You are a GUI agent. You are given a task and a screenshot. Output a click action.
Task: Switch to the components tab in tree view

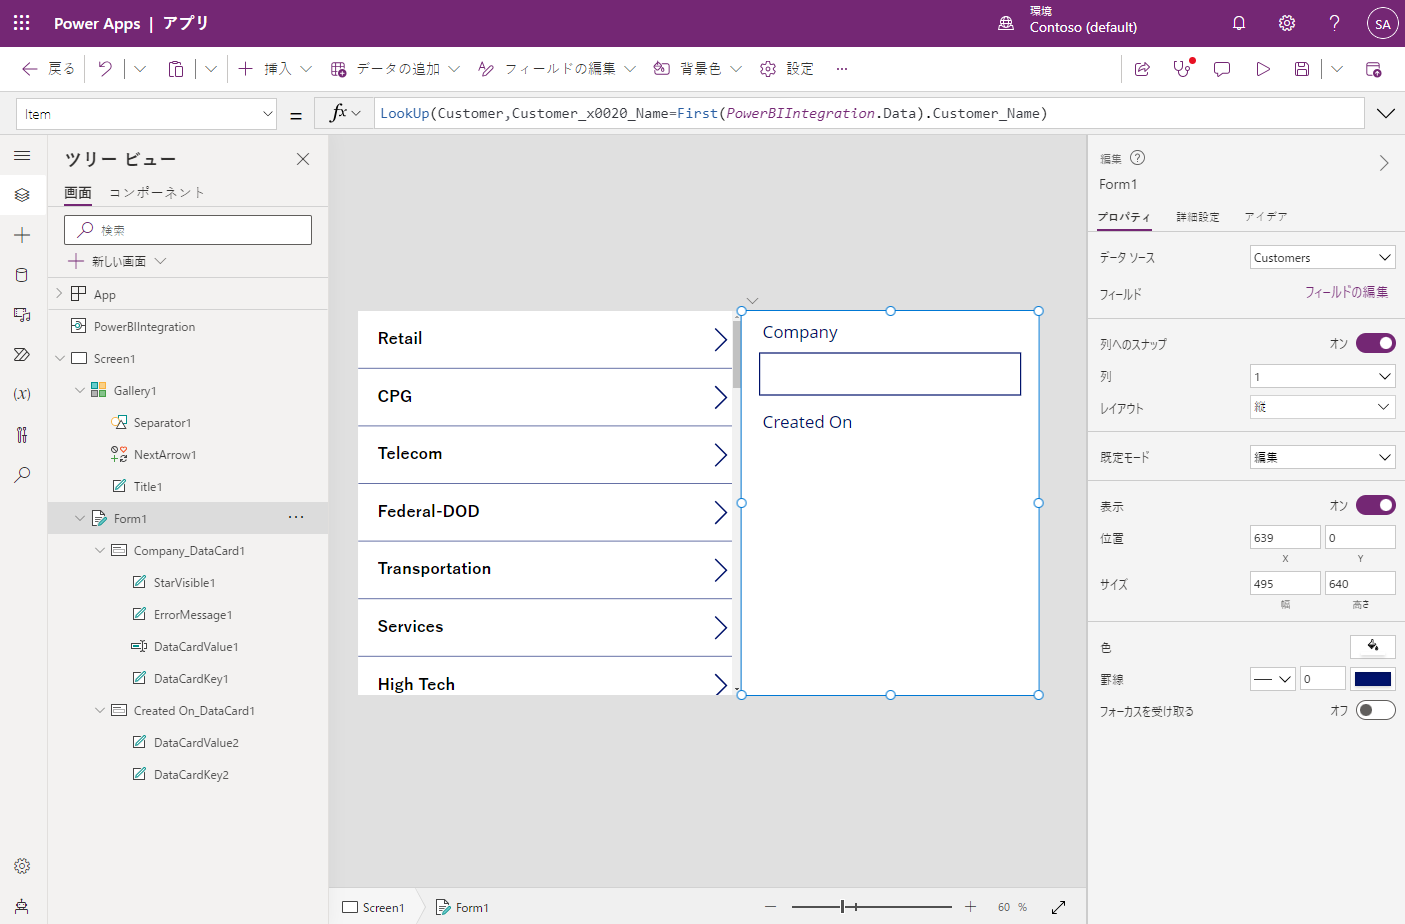[157, 192]
